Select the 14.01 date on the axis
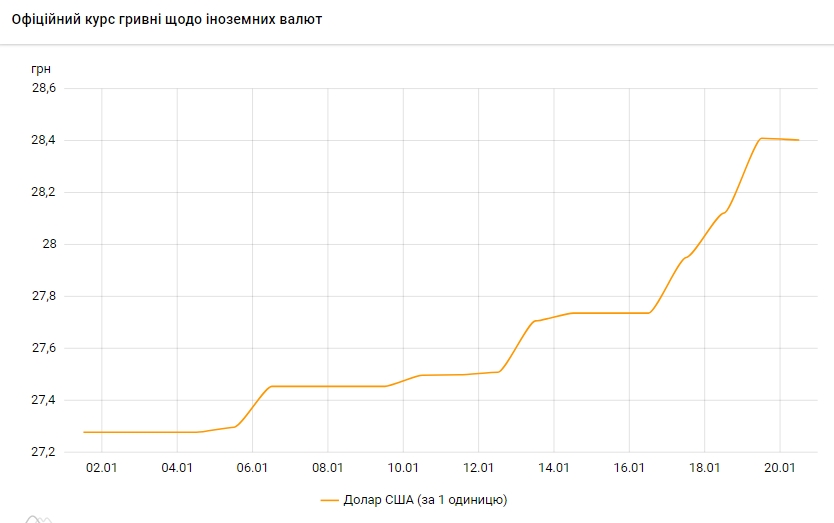834x523 pixels. pos(554,467)
